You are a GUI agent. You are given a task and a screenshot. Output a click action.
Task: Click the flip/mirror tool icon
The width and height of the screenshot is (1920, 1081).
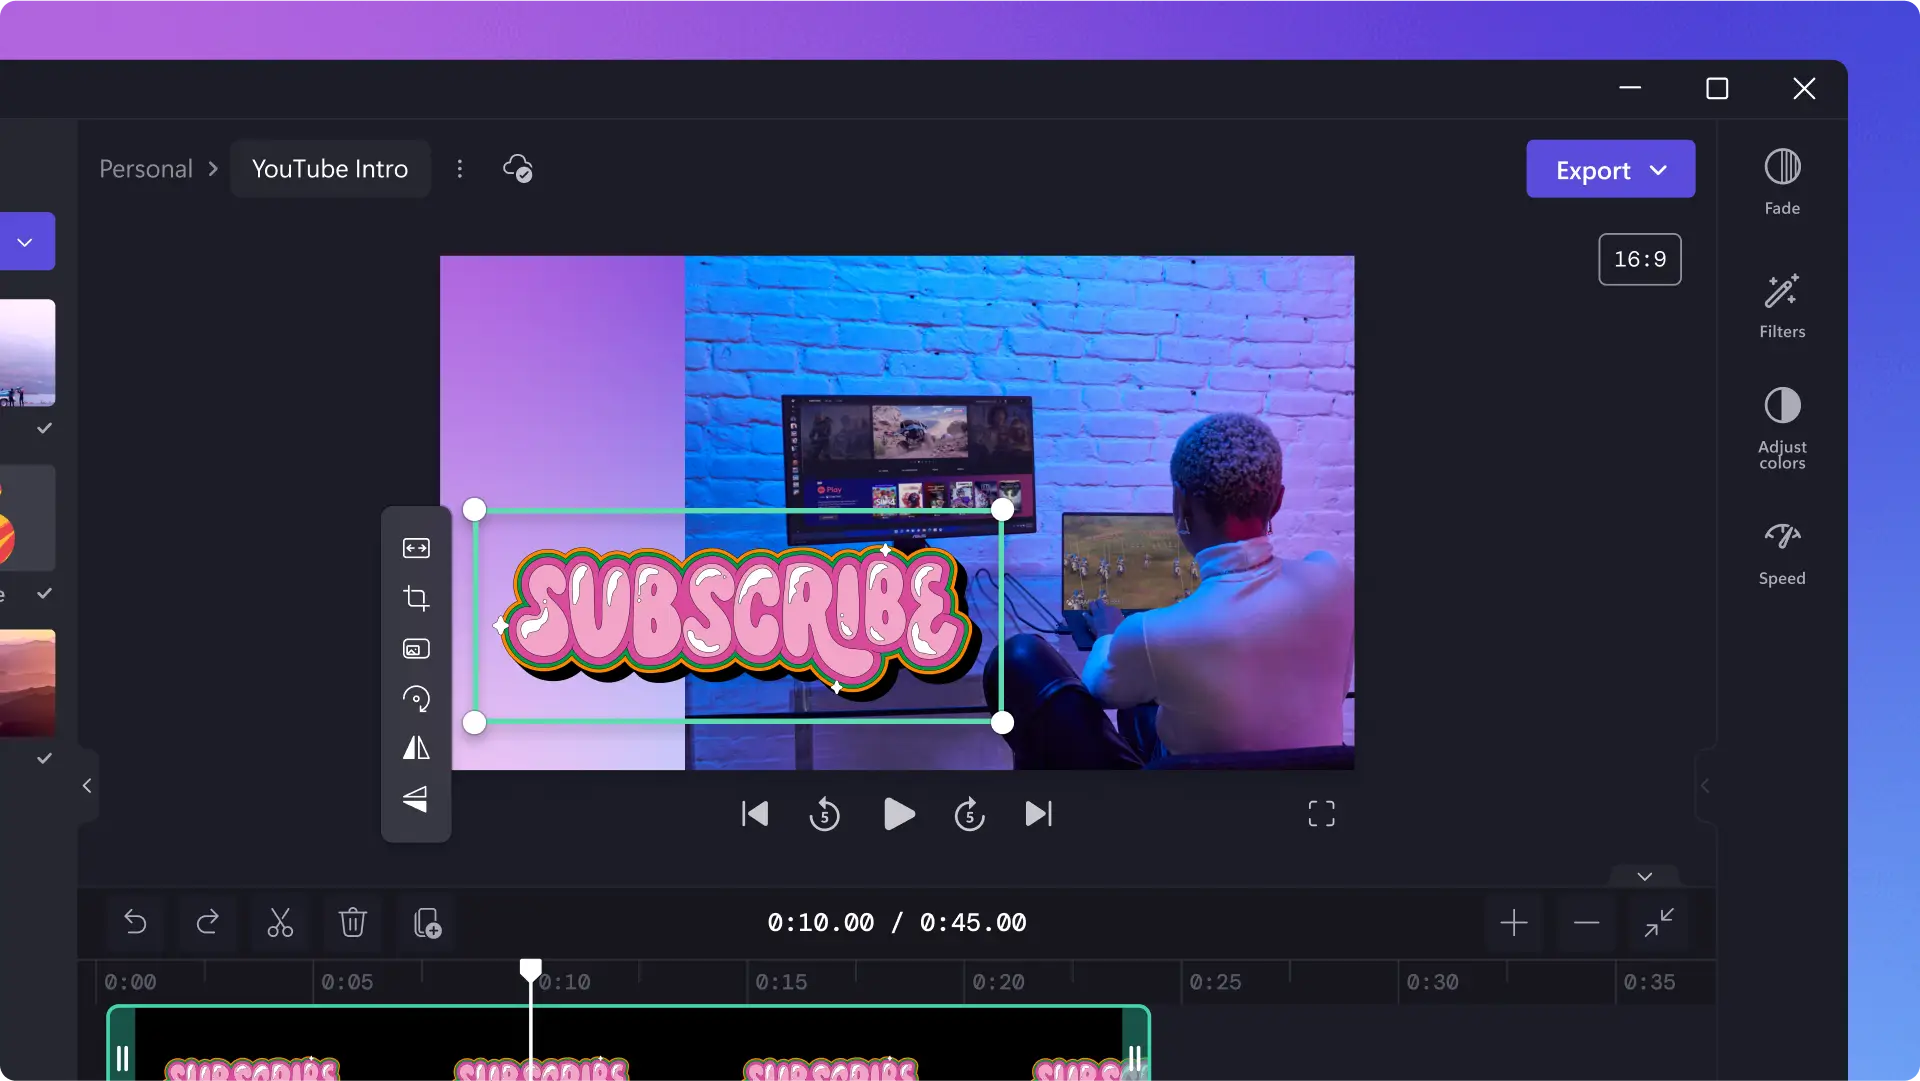pos(415,747)
